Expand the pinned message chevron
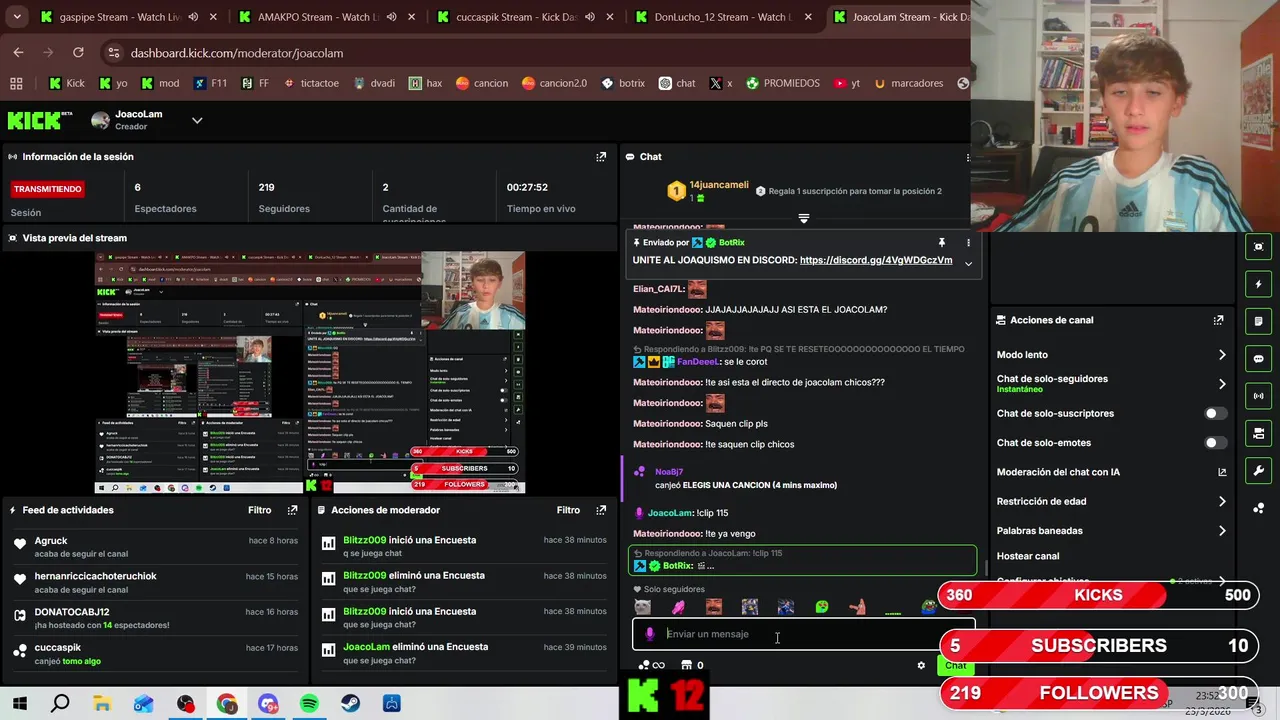This screenshot has height=720, width=1280. (968, 263)
